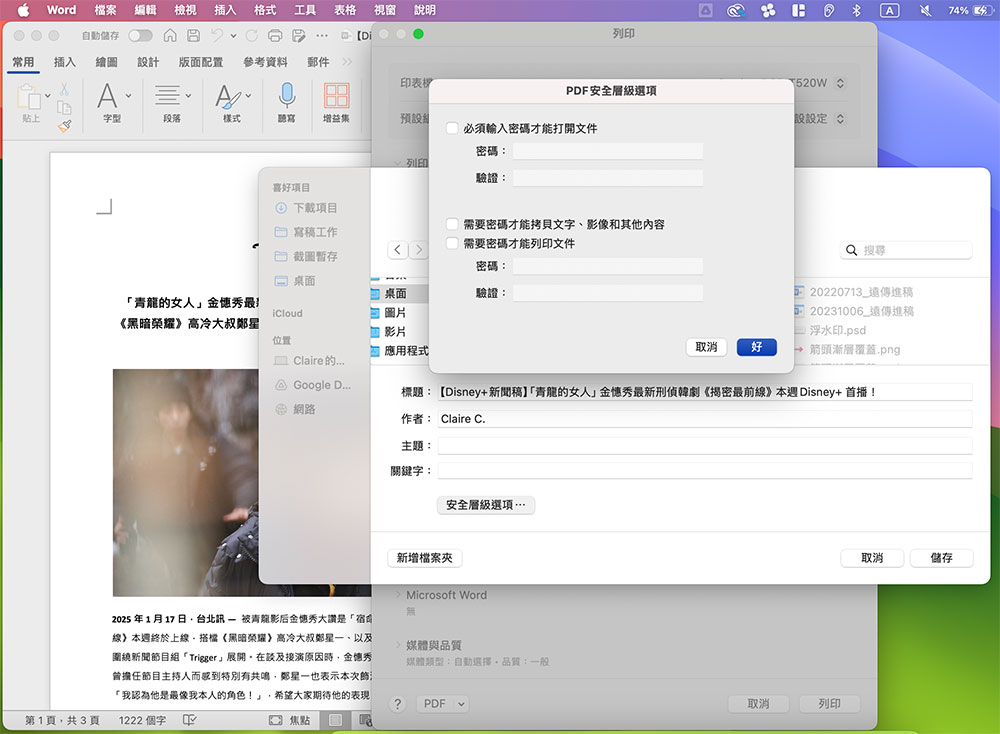Image resolution: width=1000 pixels, height=734 pixels.
Task: Click the back arrow in save dialog
Action: coord(397,249)
